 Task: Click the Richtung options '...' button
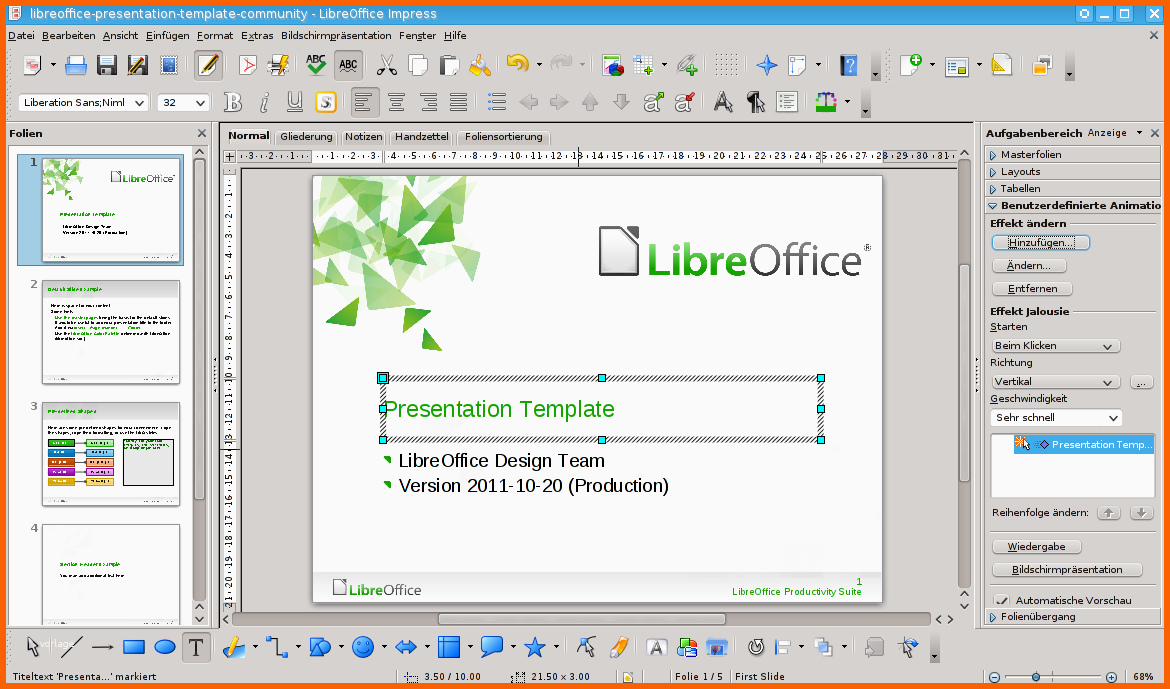[x=1141, y=382]
